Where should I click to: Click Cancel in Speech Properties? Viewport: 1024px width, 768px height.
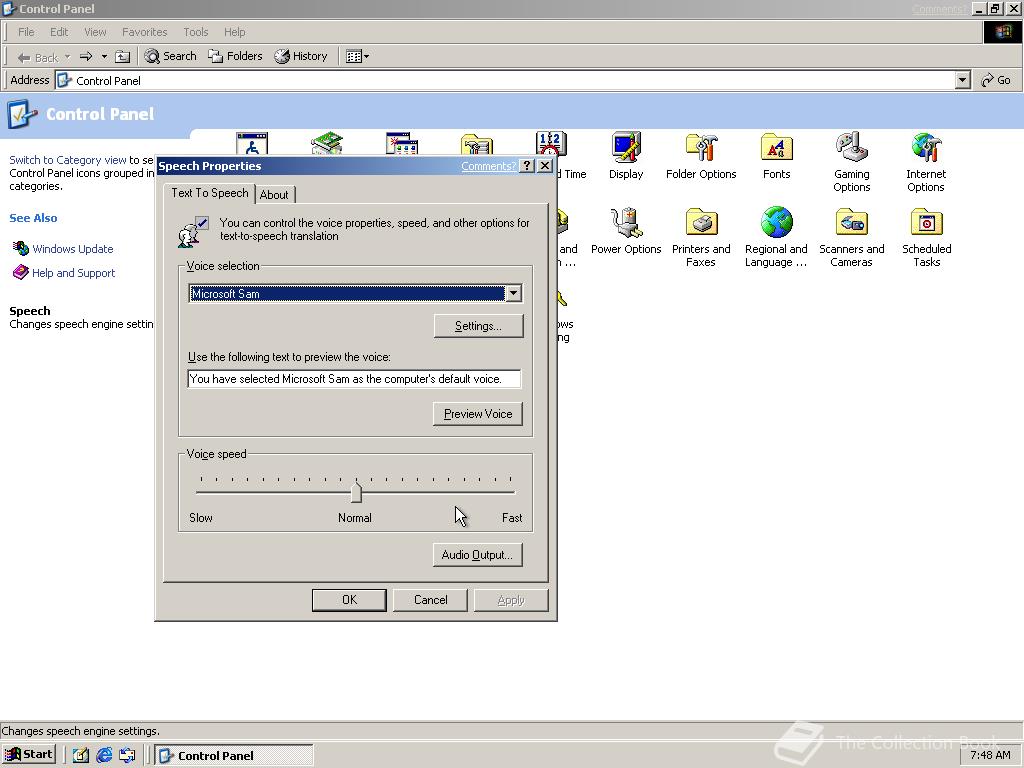(x=430, y=600)
